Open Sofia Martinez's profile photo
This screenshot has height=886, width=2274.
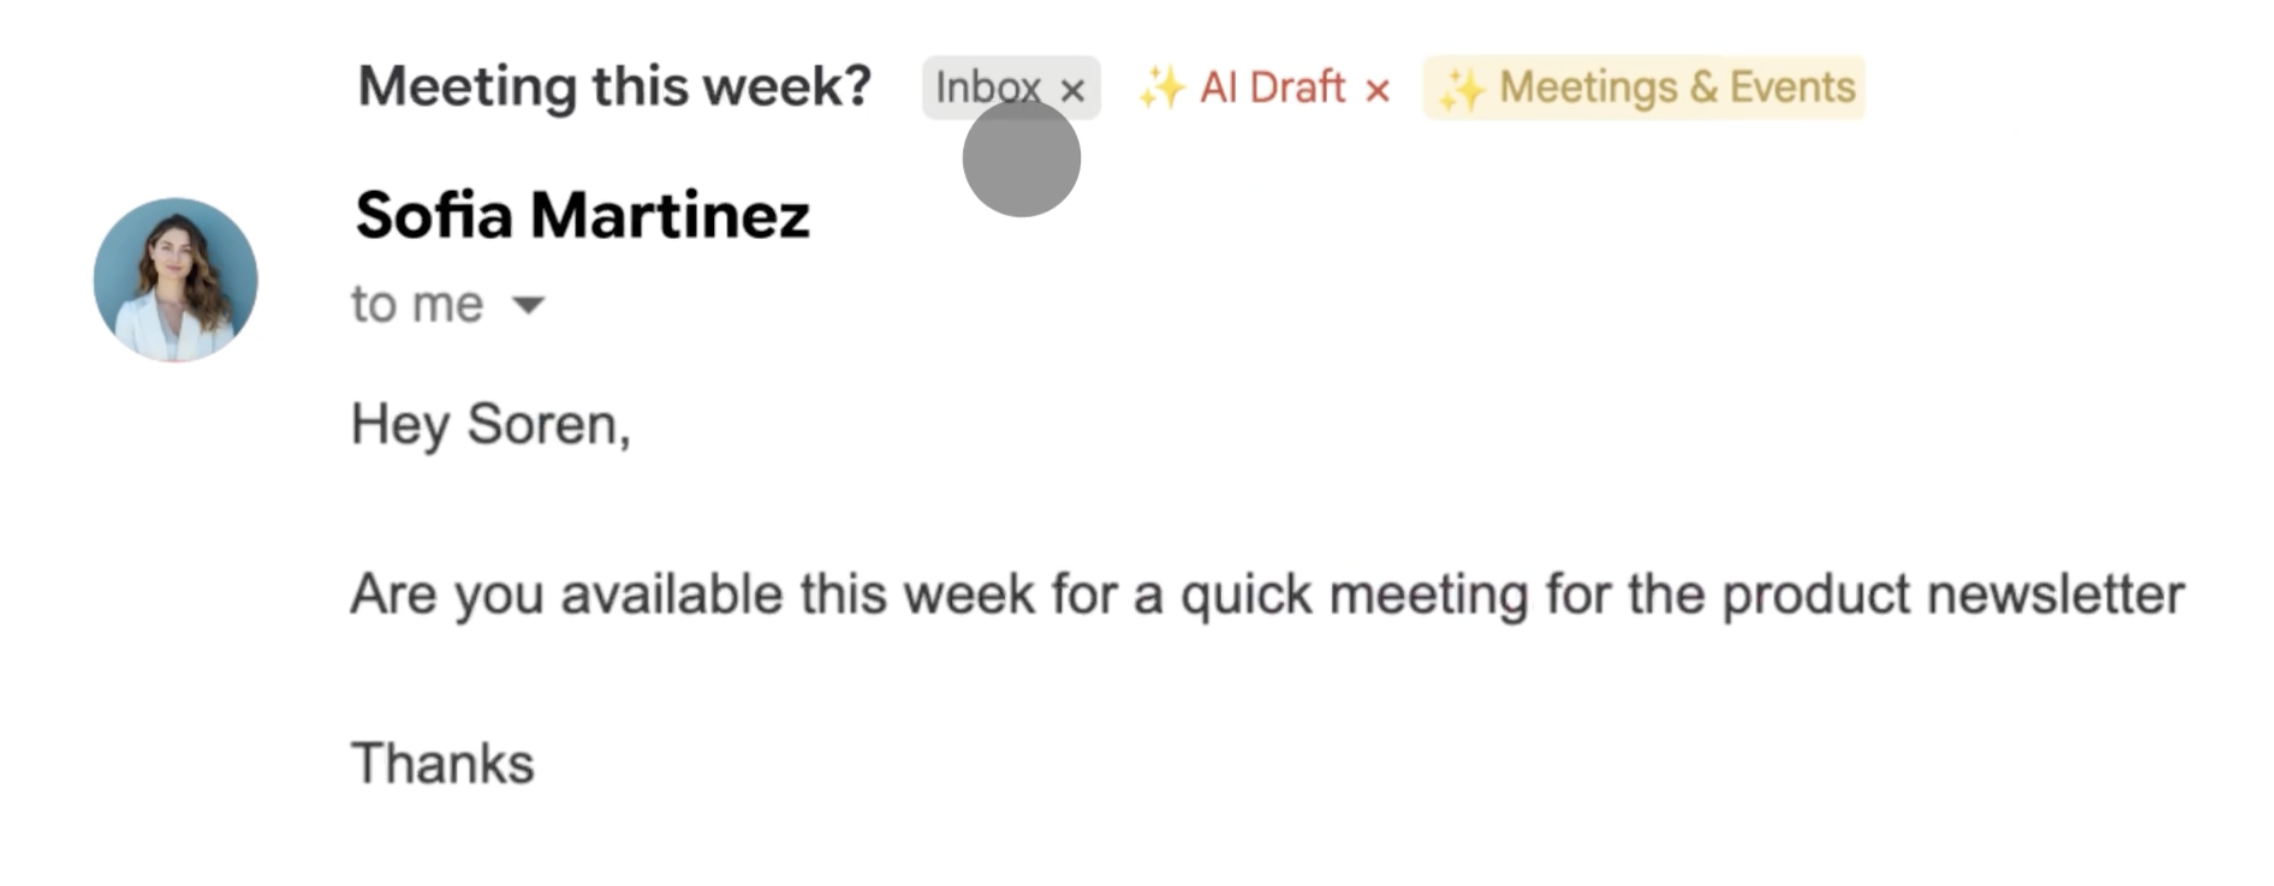point(175,279)
